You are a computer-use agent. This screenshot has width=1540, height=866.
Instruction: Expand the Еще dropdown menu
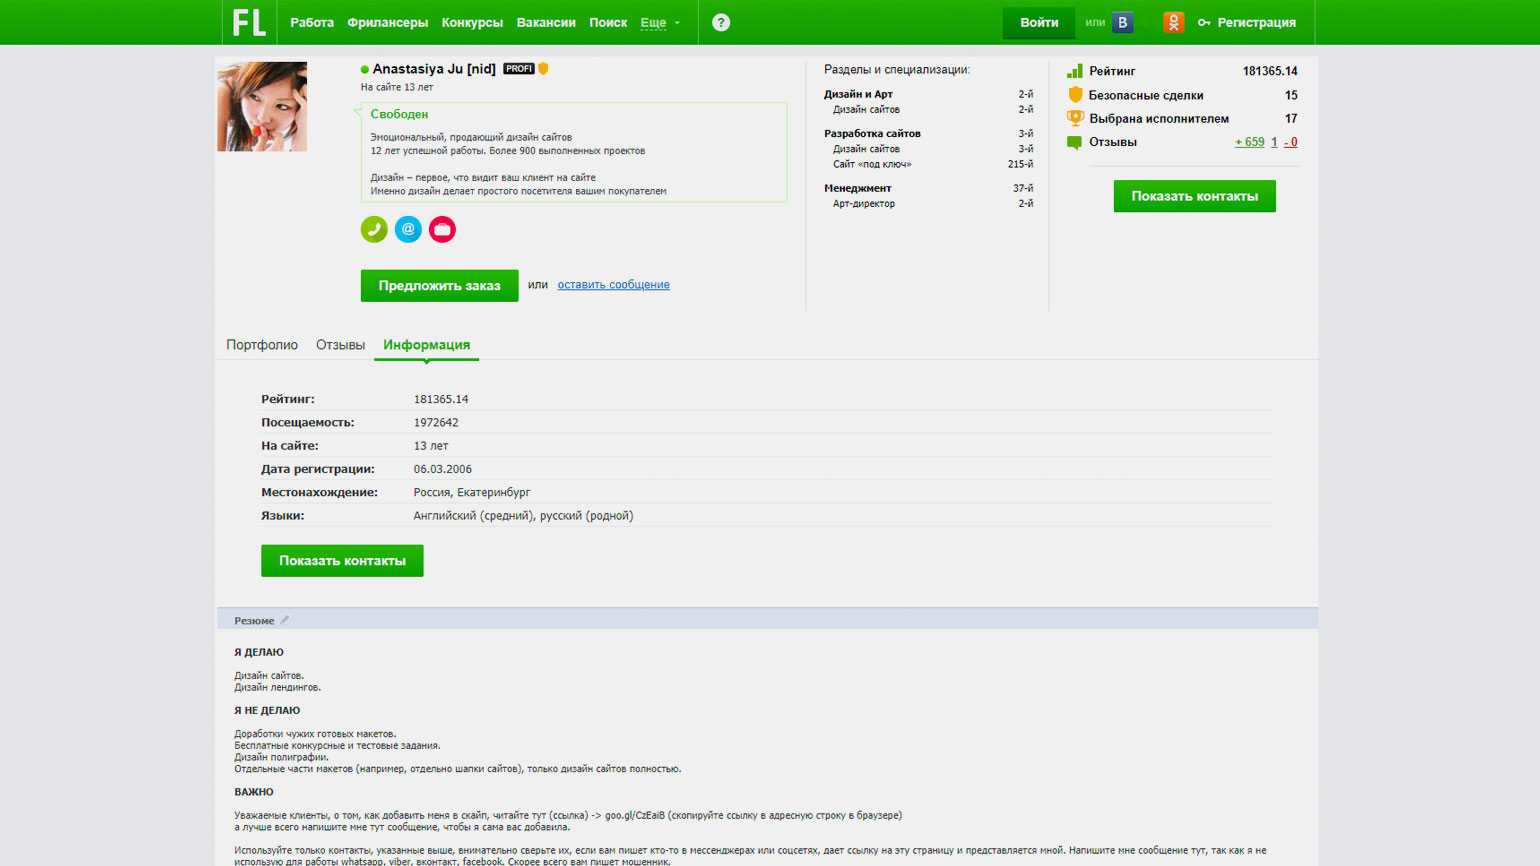659,22
